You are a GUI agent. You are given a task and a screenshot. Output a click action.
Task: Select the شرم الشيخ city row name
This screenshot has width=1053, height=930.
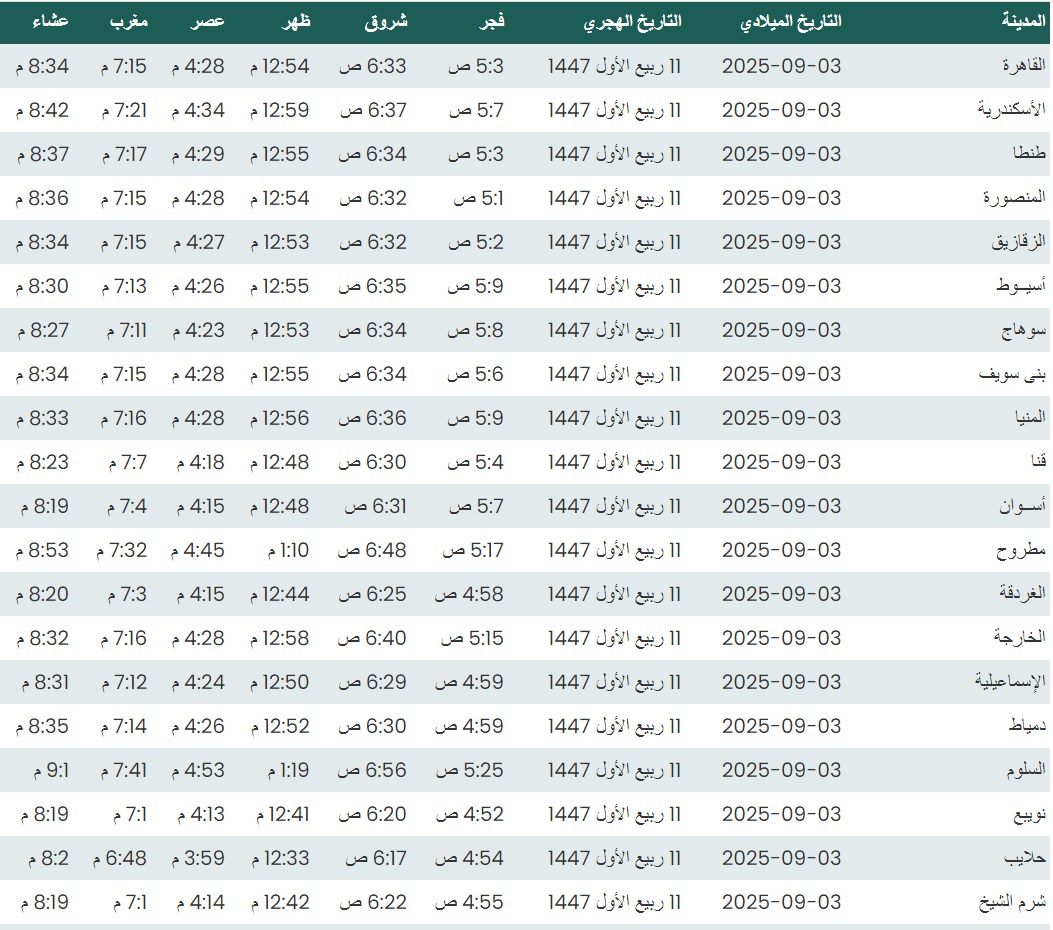[x=1012, y=902]
